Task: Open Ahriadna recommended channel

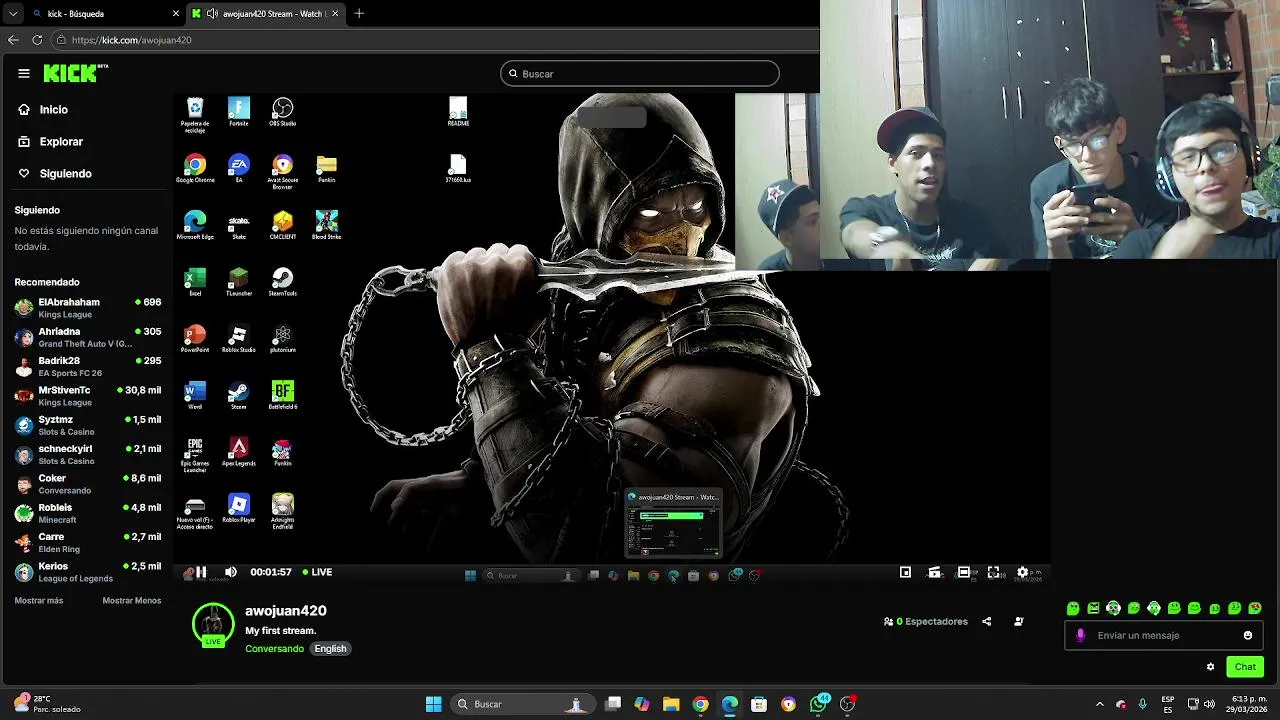Action: click(88, 337)
